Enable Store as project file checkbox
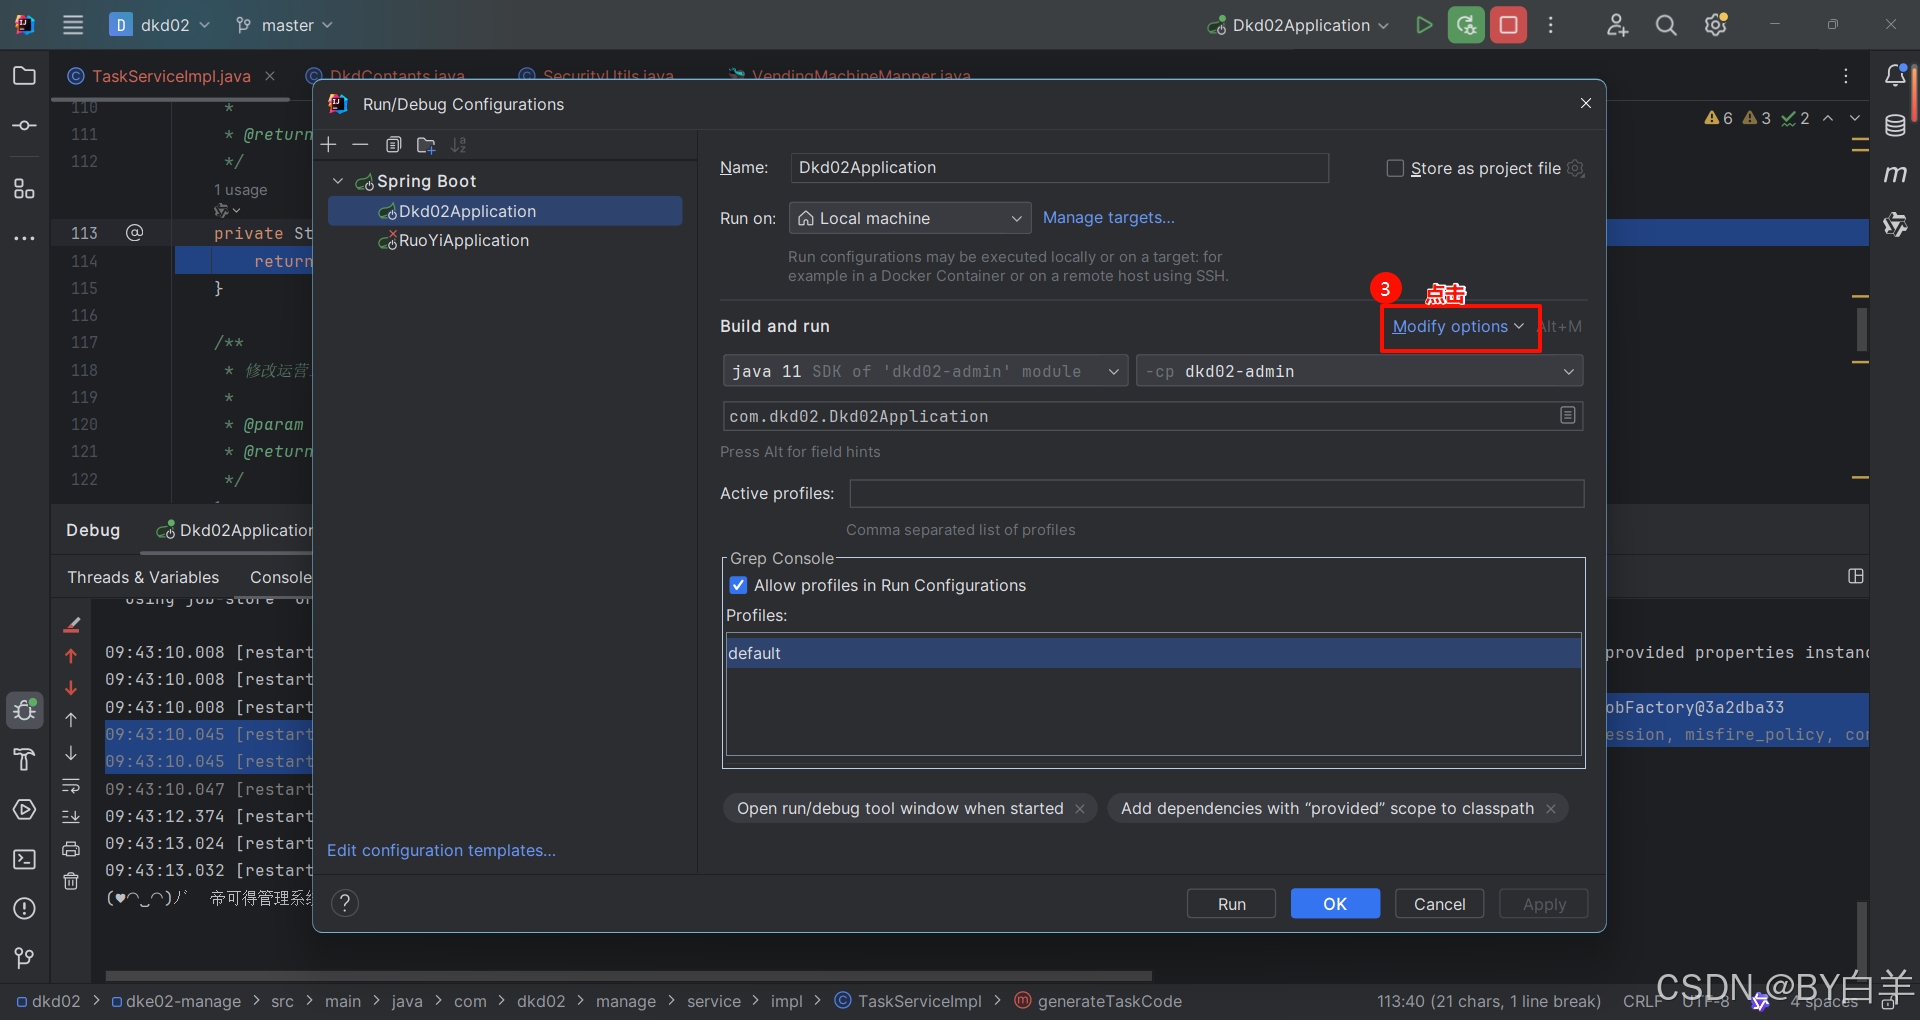The image size is (1920, 1020). (x=1395, y=168)
